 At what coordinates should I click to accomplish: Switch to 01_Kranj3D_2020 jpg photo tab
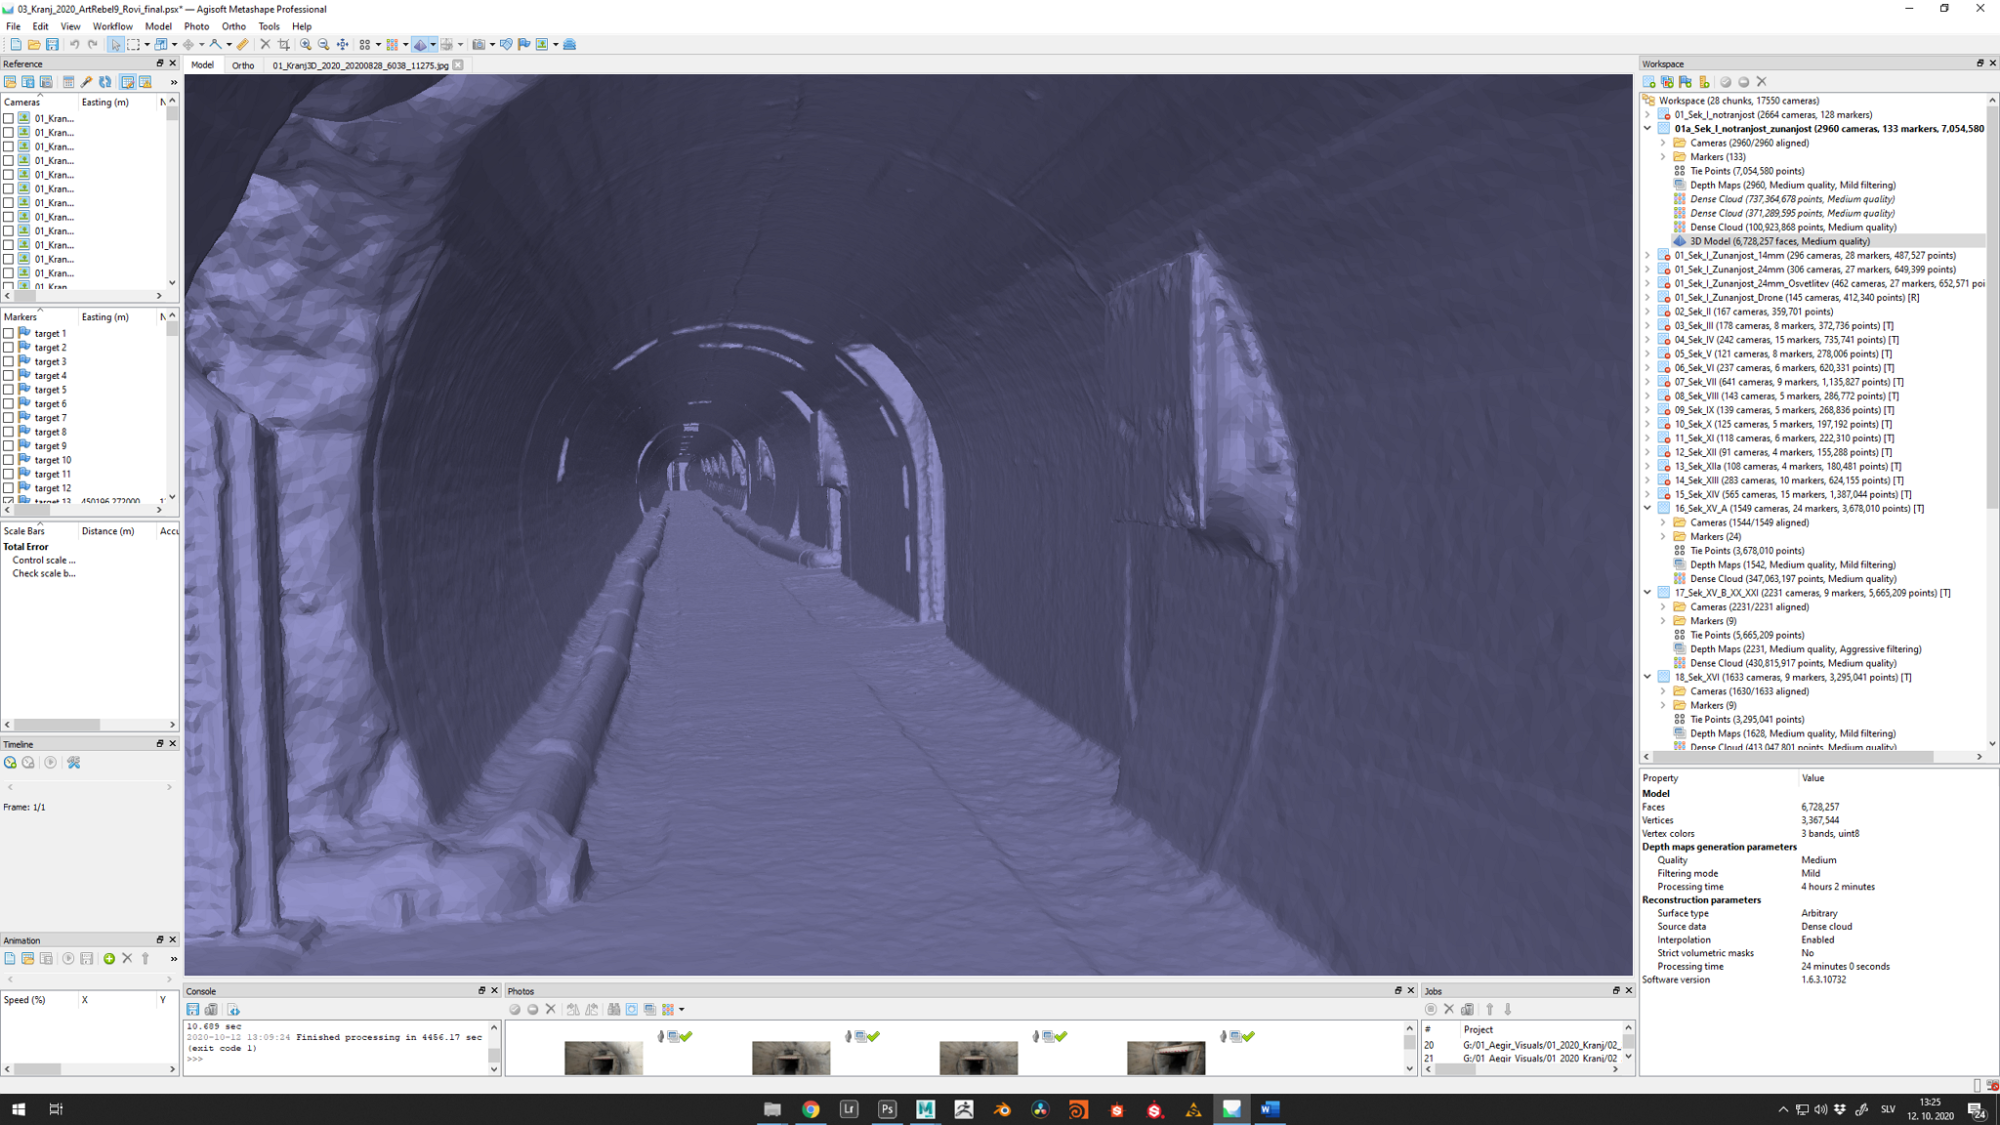pyautogui.click(x=360, y=65)
